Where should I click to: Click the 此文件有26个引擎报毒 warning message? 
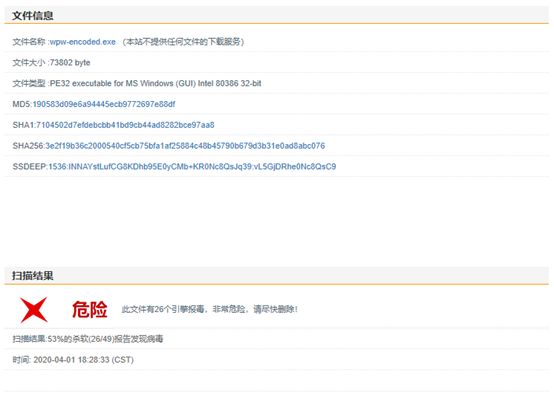coord(210,309)
